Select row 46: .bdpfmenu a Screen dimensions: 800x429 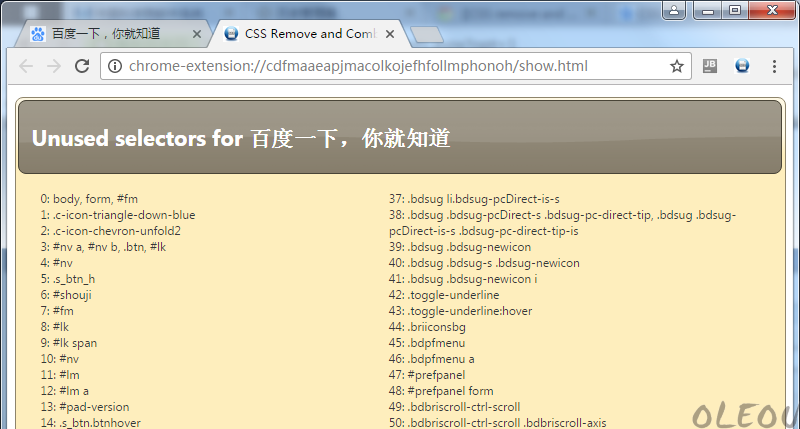pyautogui.click(x=432, y=359)
